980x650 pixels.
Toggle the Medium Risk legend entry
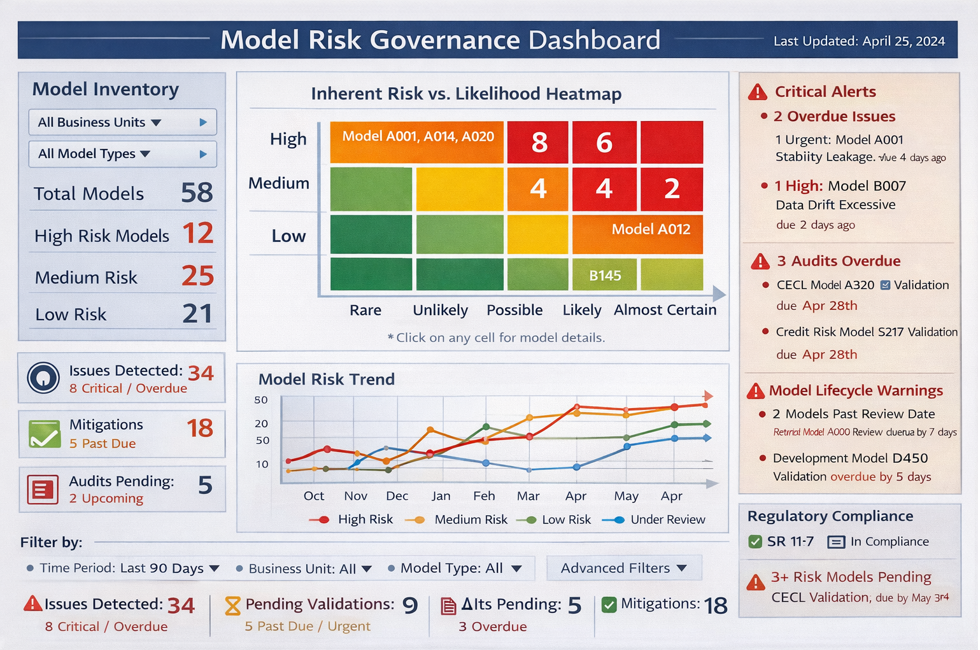[457, 519]
